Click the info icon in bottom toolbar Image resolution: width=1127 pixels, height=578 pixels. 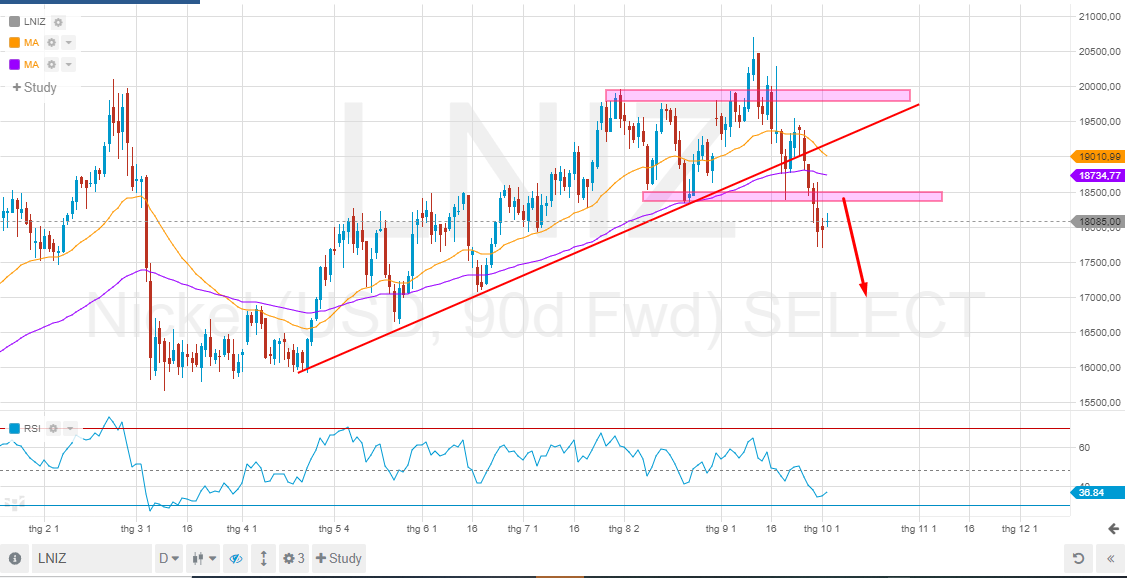click(15, 558)
